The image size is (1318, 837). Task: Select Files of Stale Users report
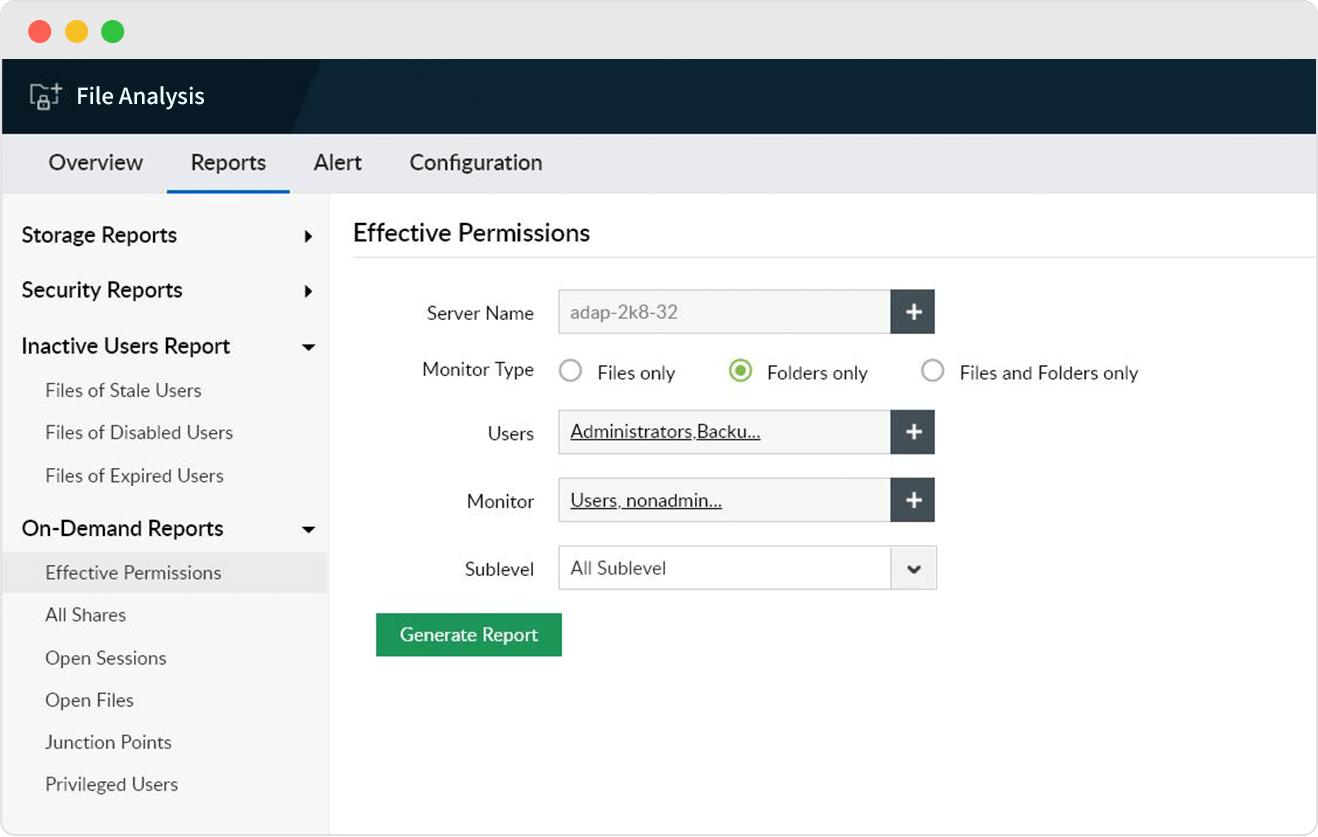[123, 390]
